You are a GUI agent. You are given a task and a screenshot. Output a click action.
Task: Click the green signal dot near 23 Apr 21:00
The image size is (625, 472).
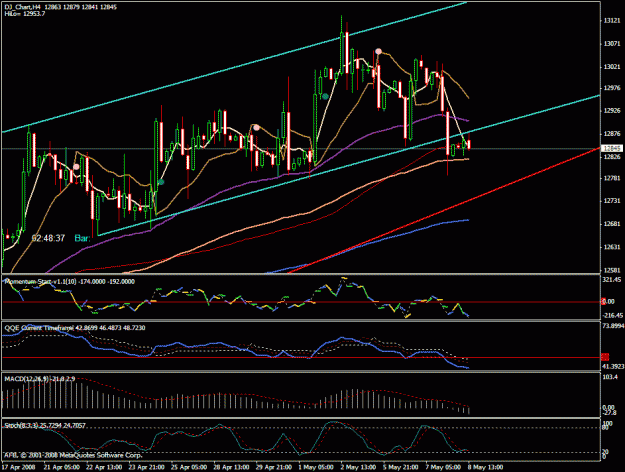point(161,182)
